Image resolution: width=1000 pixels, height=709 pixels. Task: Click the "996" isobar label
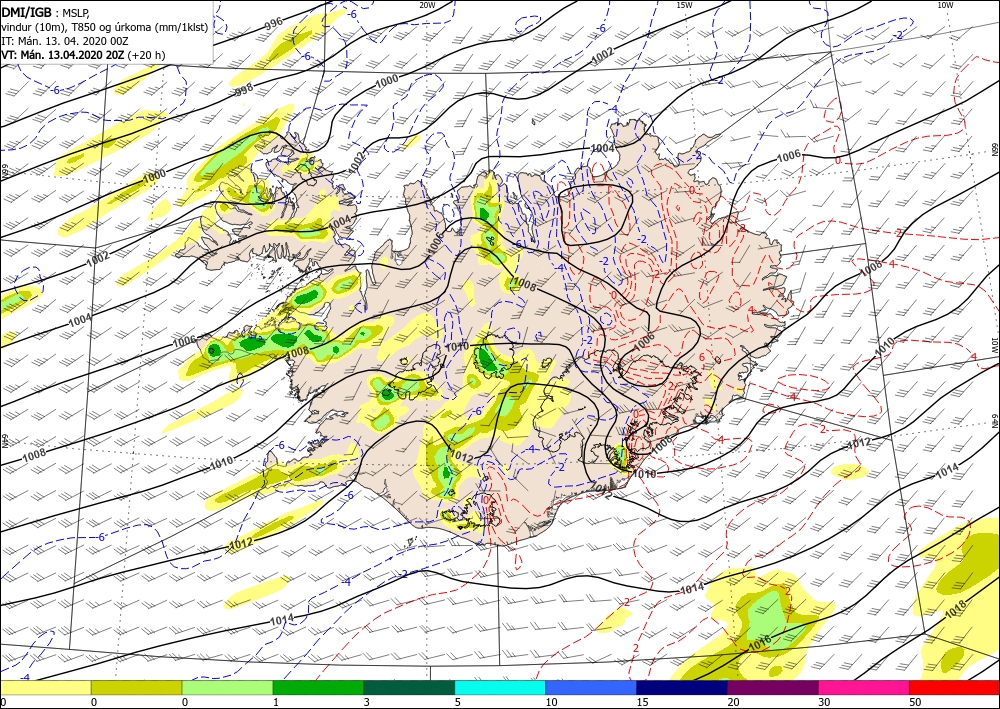(x=274, y=24)
